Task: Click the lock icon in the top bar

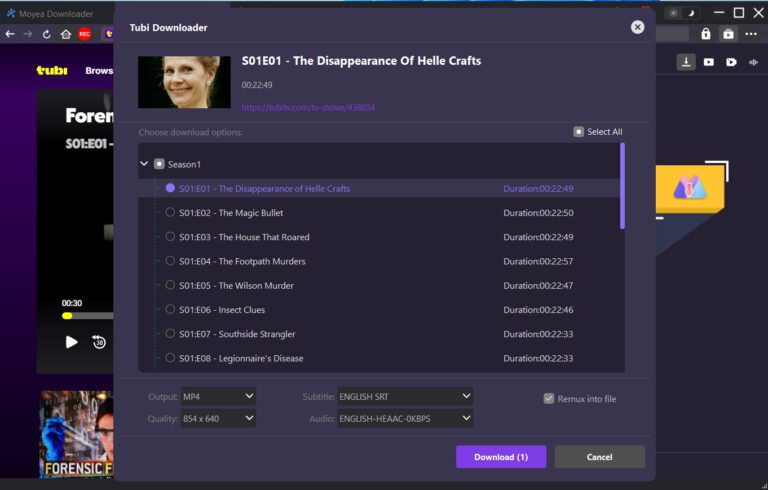Action: (x=705, y=33)
